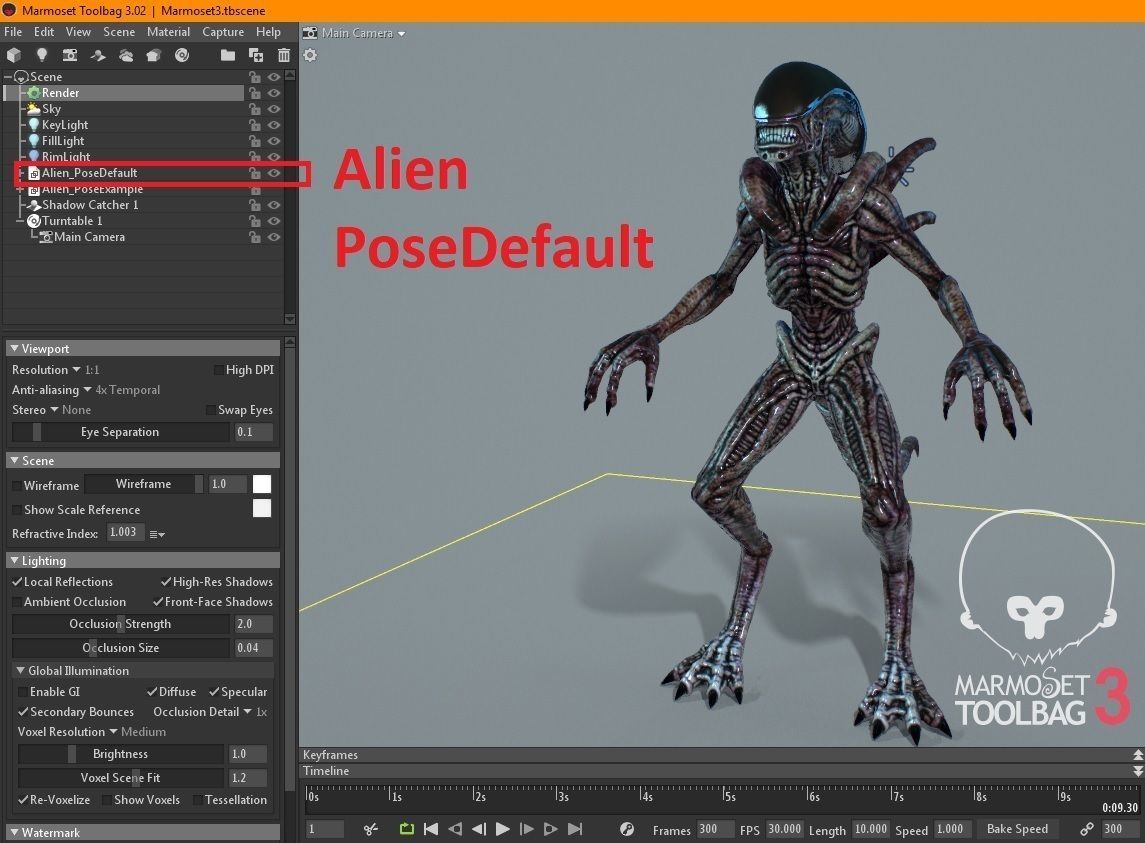
Task: Enable Ambient Occlusion checkbox
Action: pyautogui.click(x=17, y=602)
